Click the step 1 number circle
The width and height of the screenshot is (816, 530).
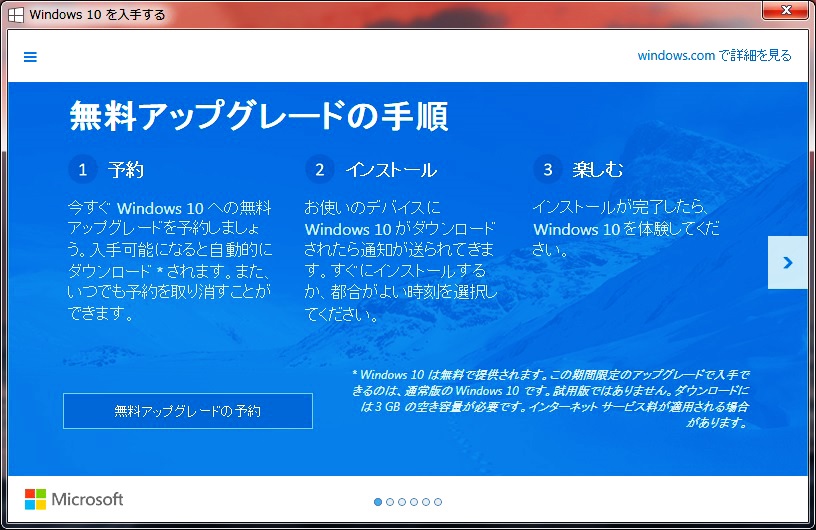click(82, 169)
